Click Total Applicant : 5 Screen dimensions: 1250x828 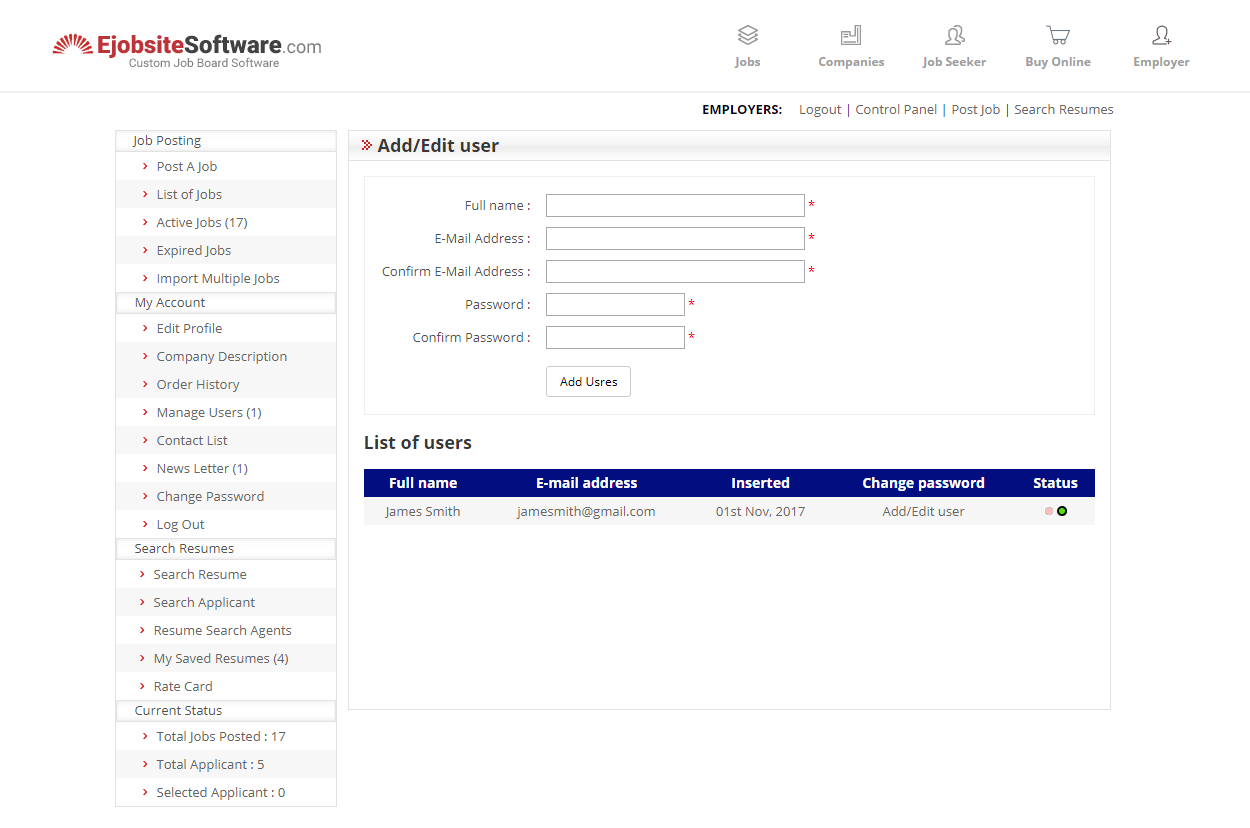[210, 765]
